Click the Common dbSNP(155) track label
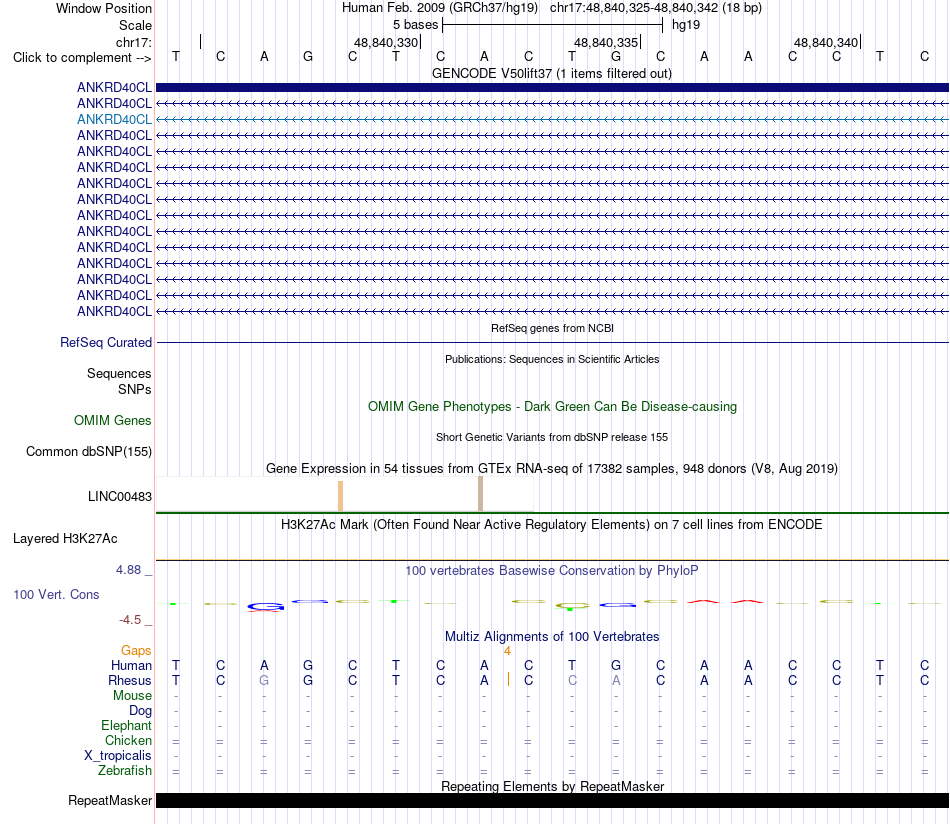950x824 pixels. pos(88,451)
